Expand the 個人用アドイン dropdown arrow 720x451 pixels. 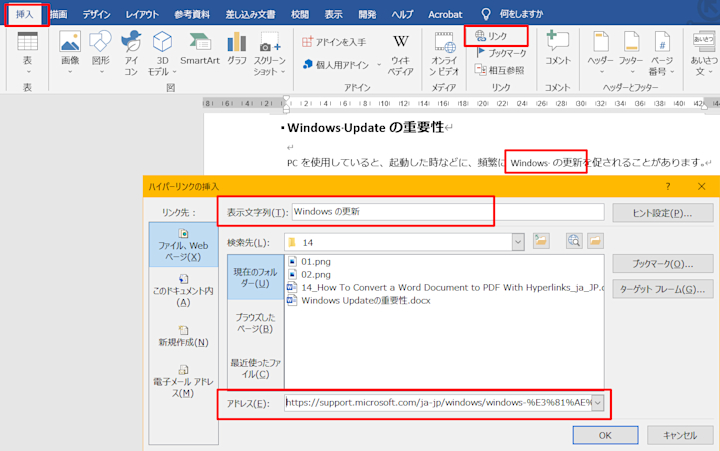(379, 65)
